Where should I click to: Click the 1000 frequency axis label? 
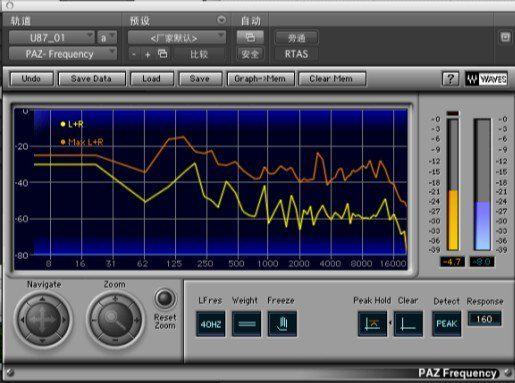click(x=268, y=264)
